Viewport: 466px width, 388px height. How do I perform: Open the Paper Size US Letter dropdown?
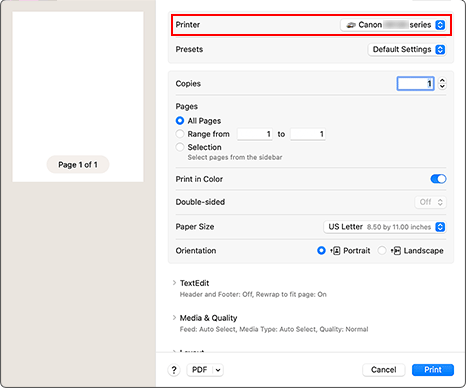385,227
